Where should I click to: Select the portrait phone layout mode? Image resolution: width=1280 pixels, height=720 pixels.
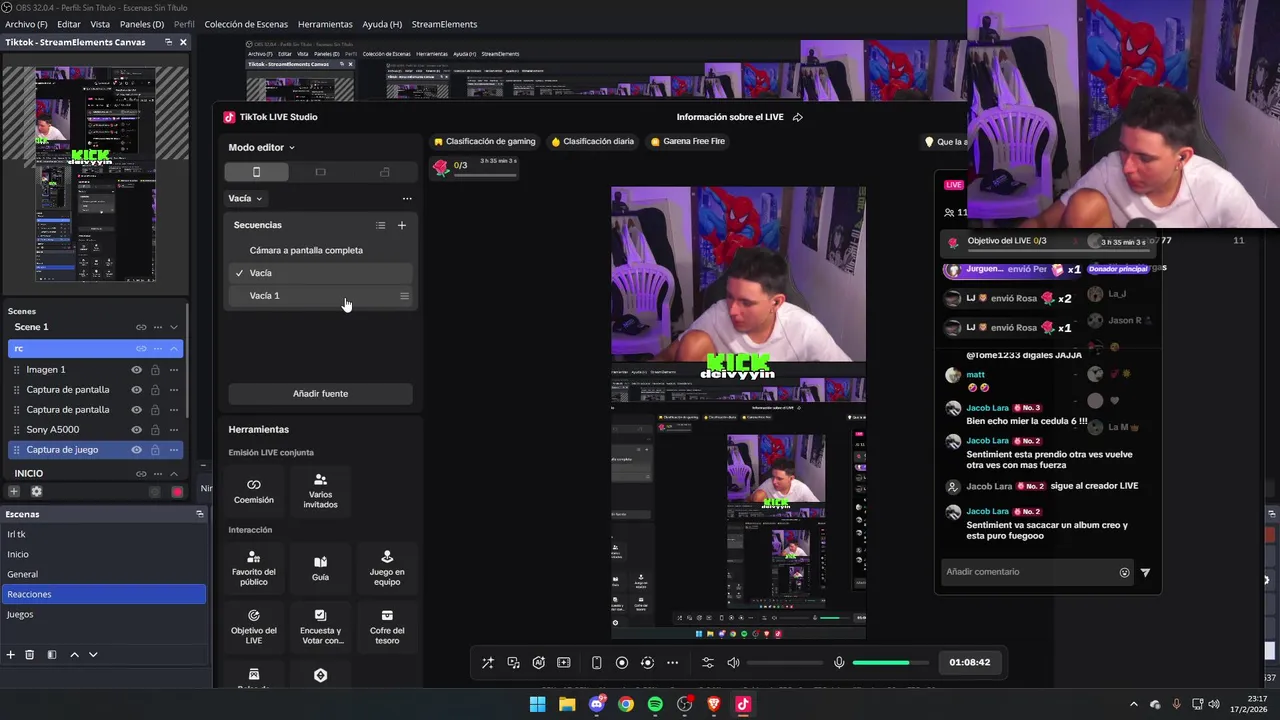(256, 172)
